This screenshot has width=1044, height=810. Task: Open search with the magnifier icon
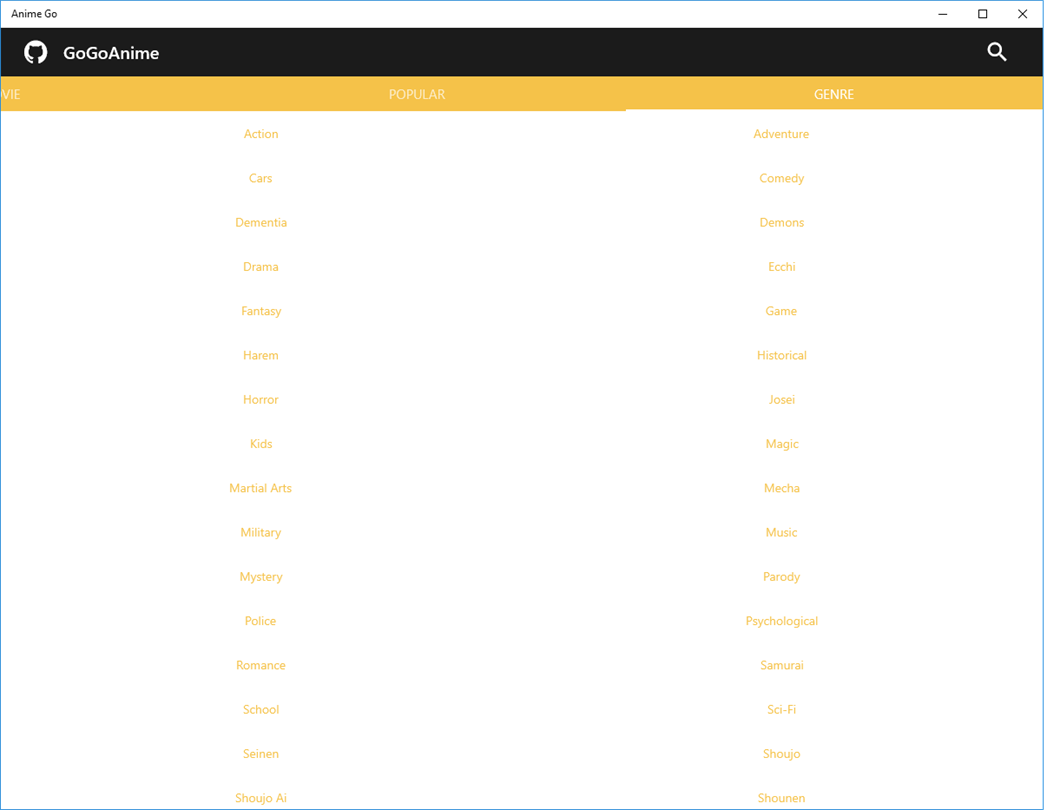pos(996,52)
